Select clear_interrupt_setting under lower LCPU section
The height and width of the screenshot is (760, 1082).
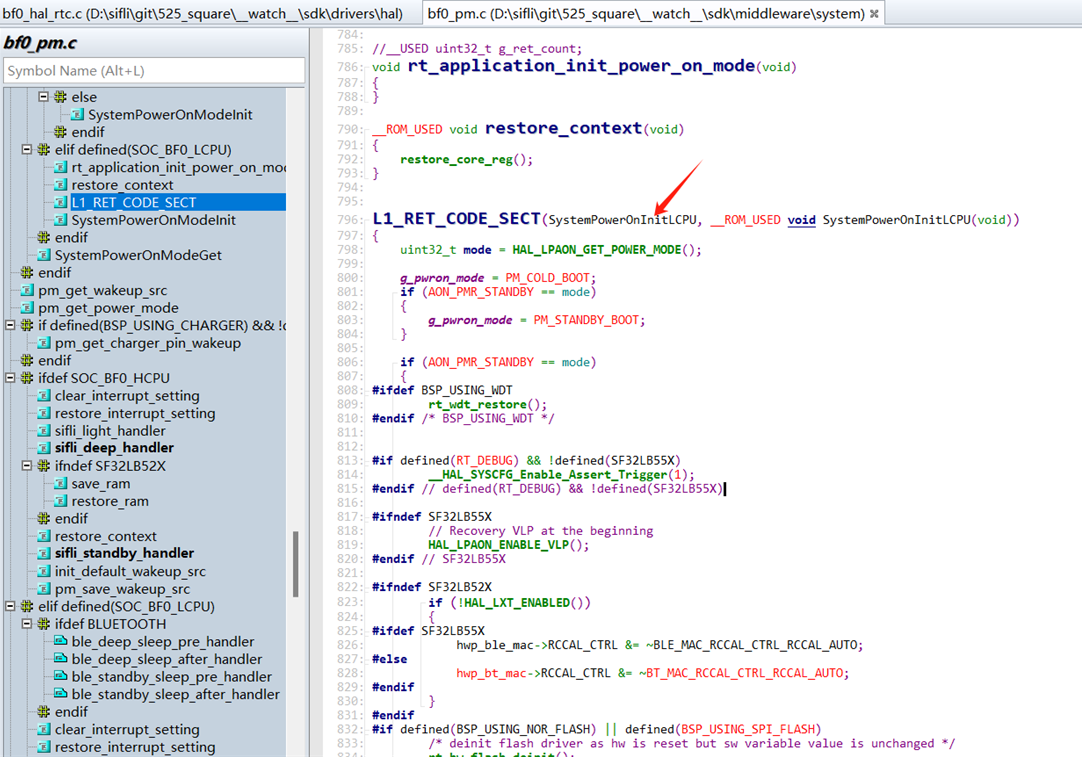(x=127, y=730)
